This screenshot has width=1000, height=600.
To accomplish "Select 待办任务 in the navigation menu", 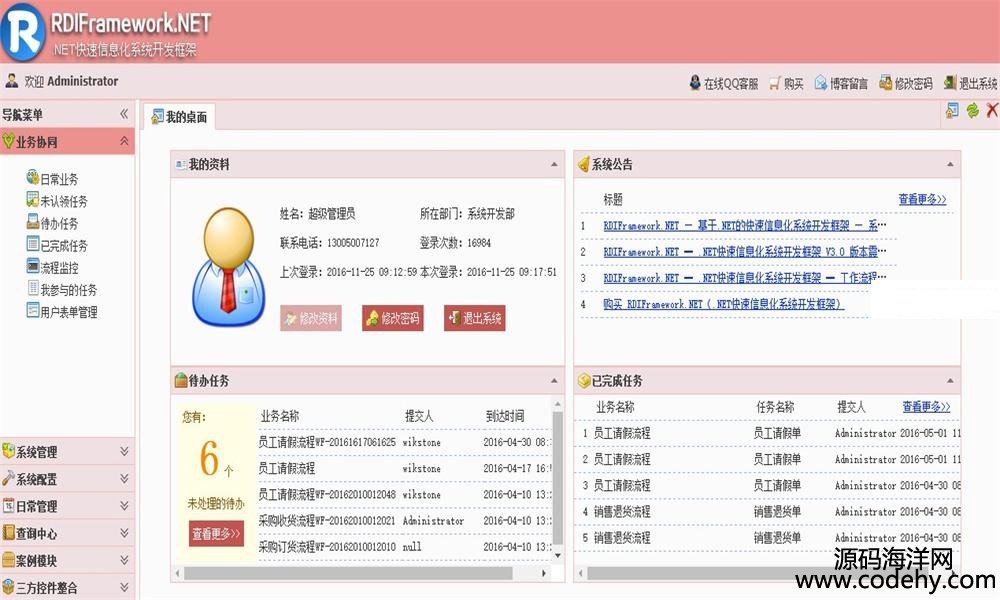I will tap(52, 223).
